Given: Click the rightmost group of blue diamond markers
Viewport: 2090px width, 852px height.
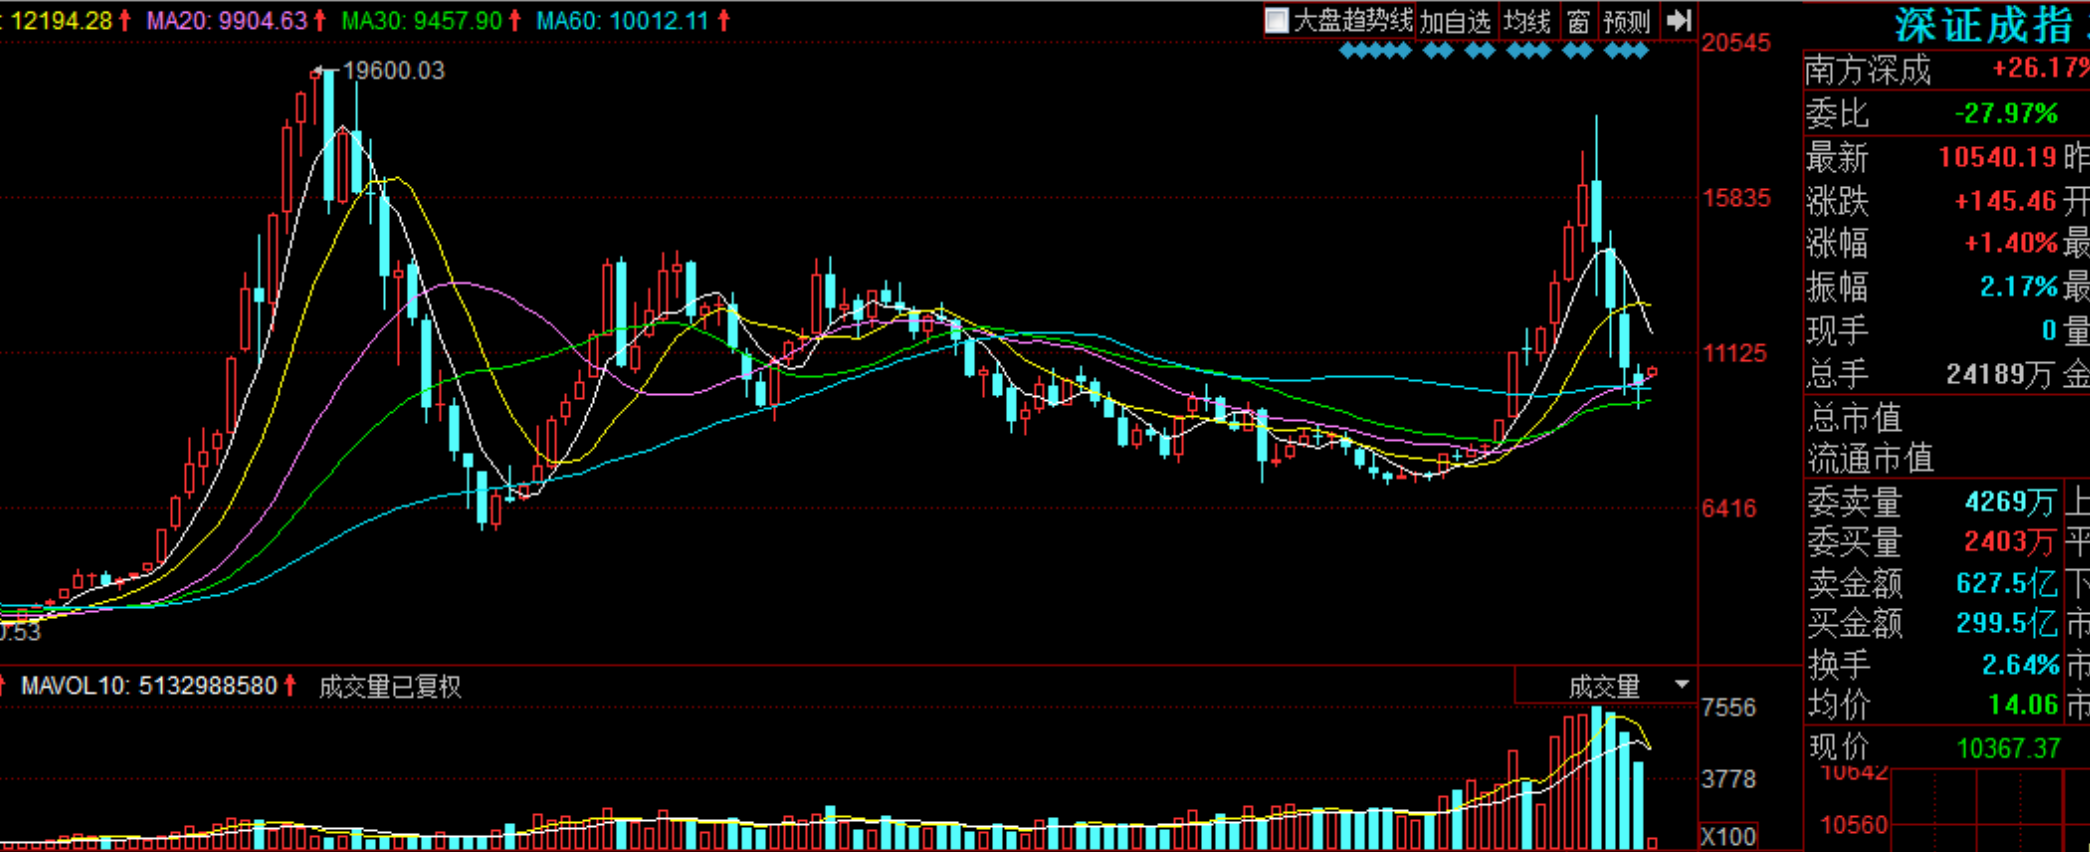Looking at the screenshot, I should (1626, 51).
